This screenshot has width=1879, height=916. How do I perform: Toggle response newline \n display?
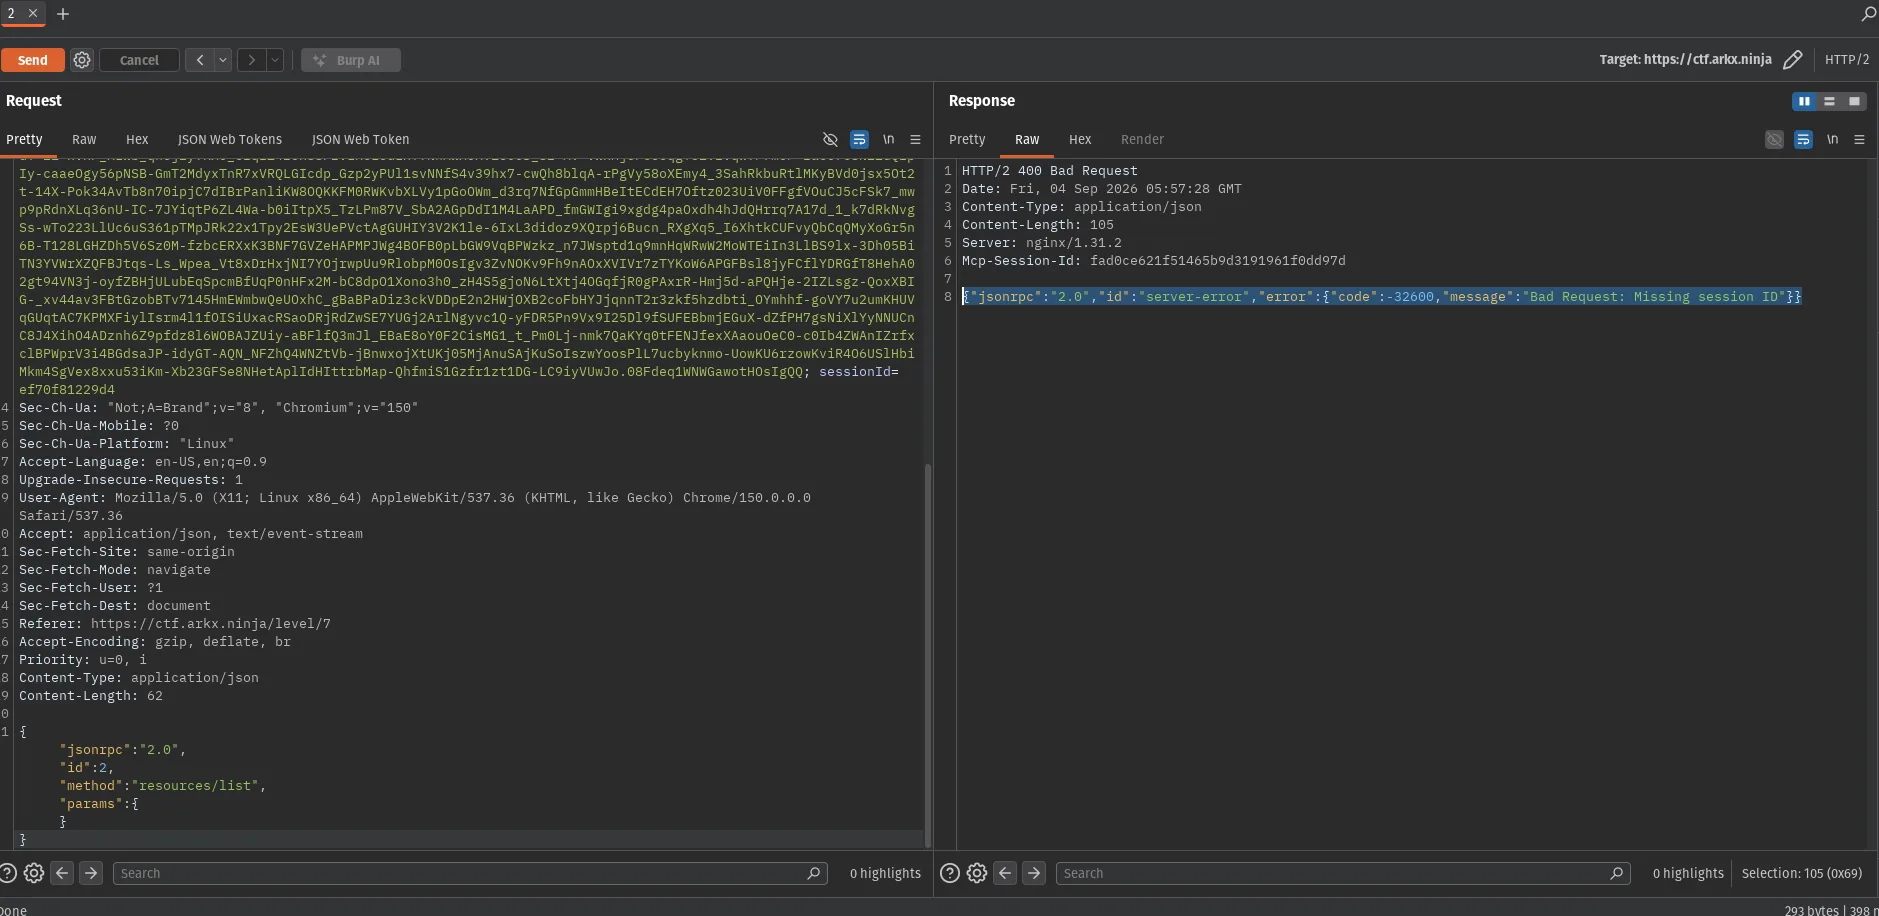1832,139
